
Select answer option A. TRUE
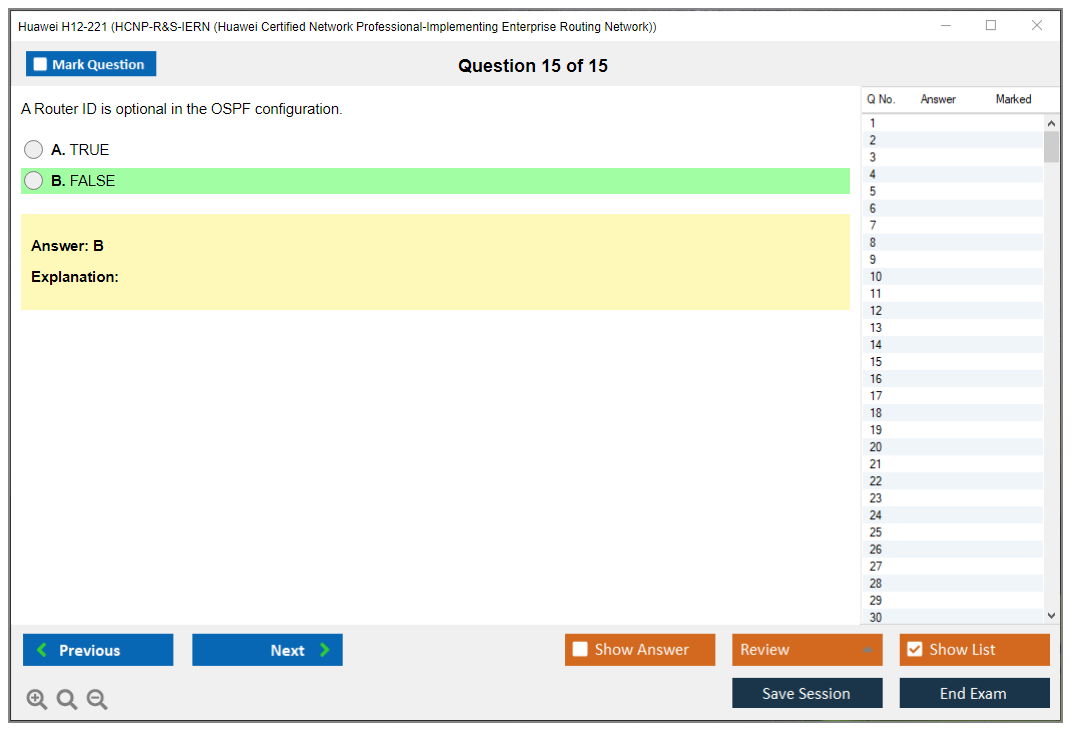[x=34, y=150]
